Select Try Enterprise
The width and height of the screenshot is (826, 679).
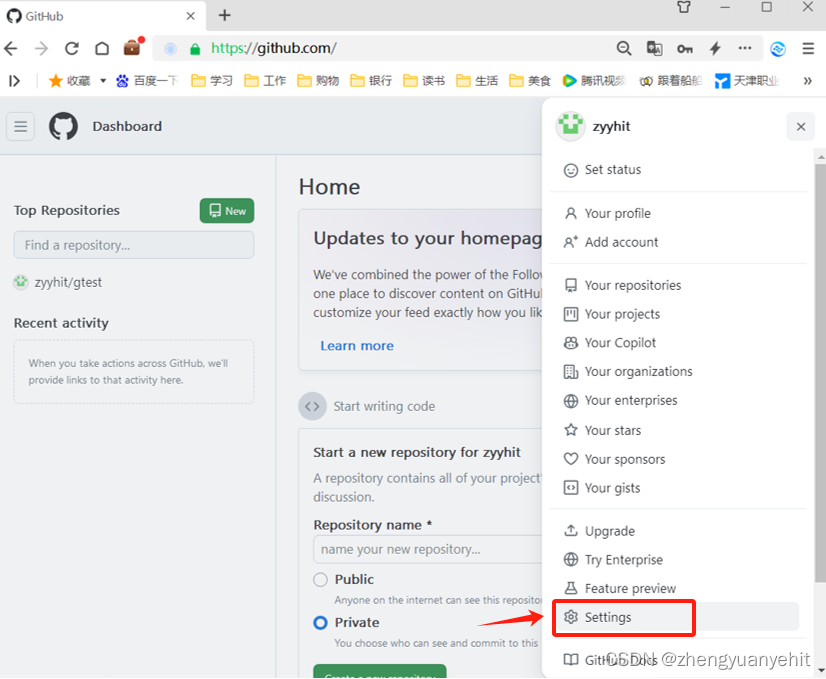680,559
